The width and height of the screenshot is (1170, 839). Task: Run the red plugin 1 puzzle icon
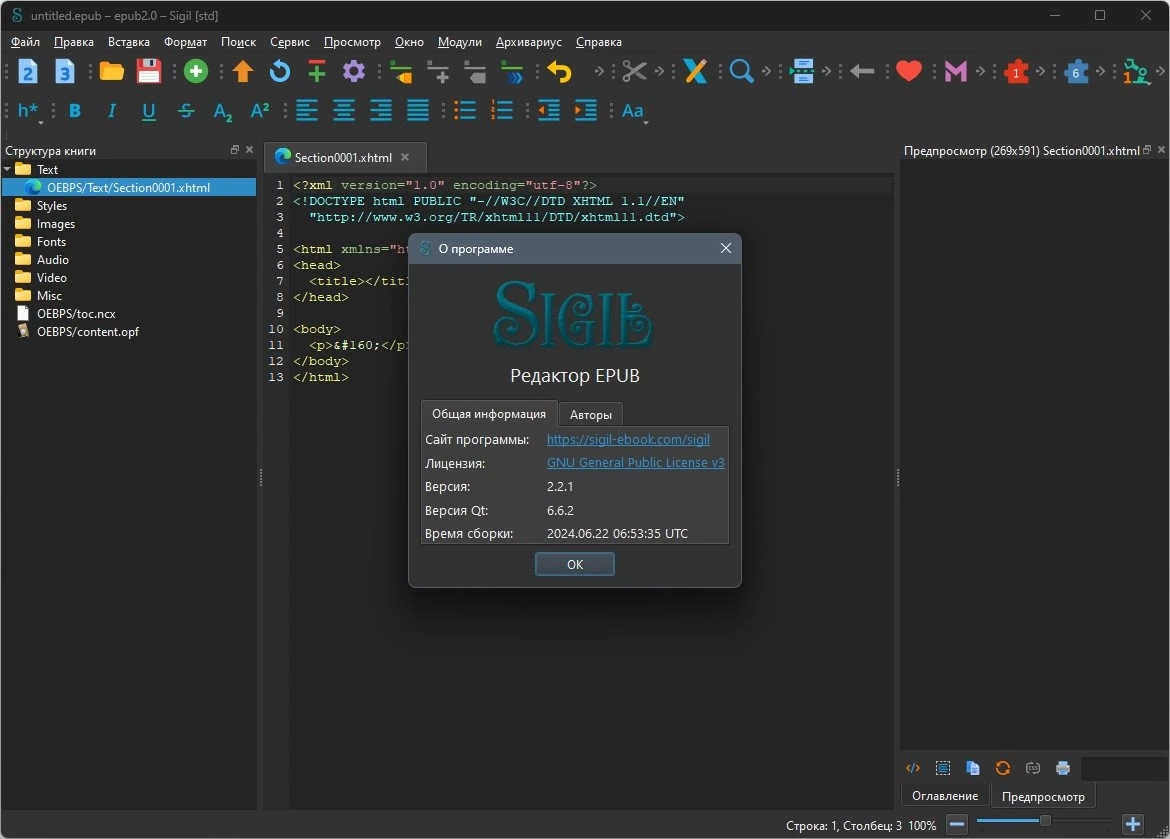pyautogui.click(x=1016, y=72)
